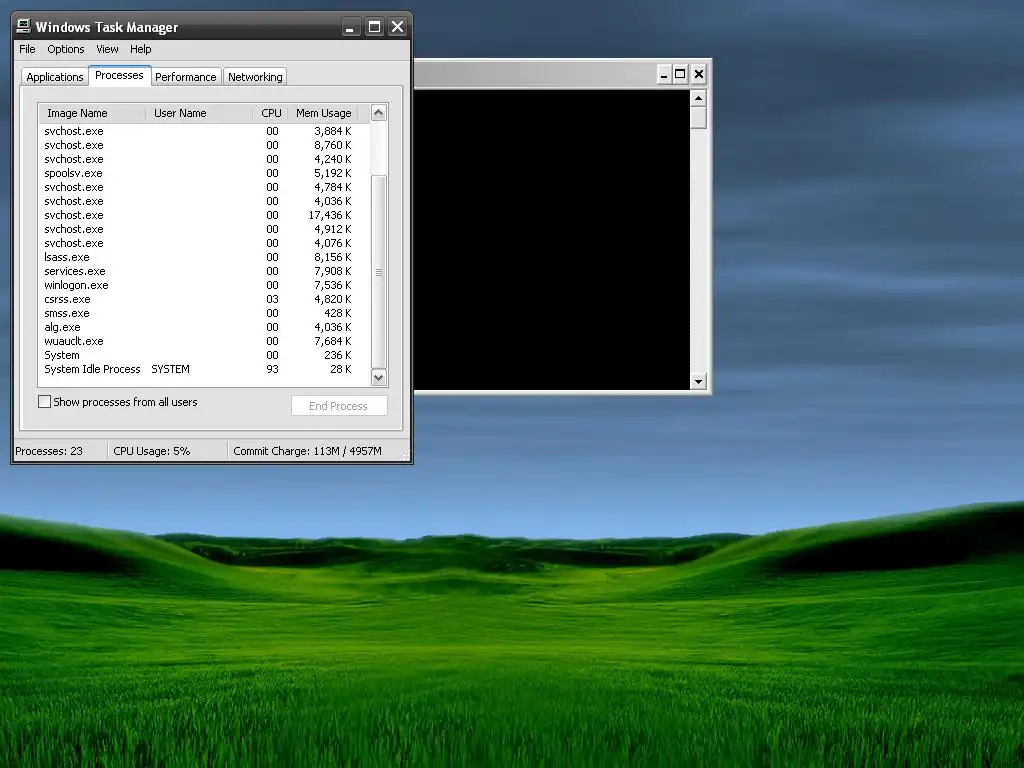Open the View menu
The image size is (1024, 768).
(x=107, y=49)
